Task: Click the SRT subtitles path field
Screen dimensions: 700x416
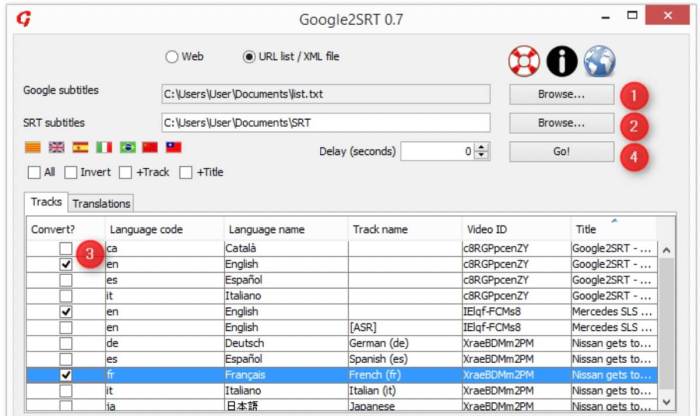Action: 326,123
